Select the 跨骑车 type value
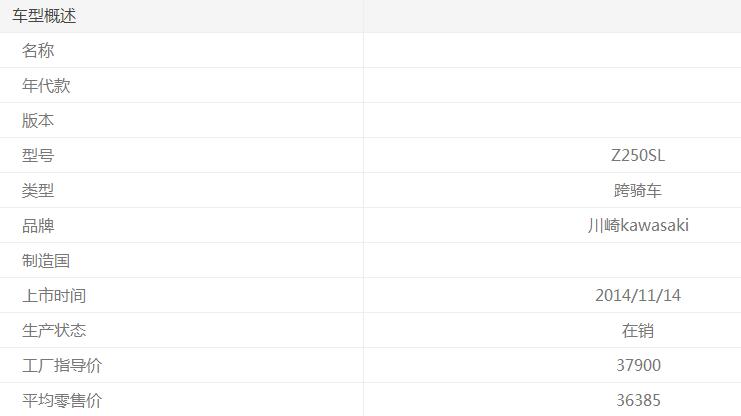 (x=637, y=191)
